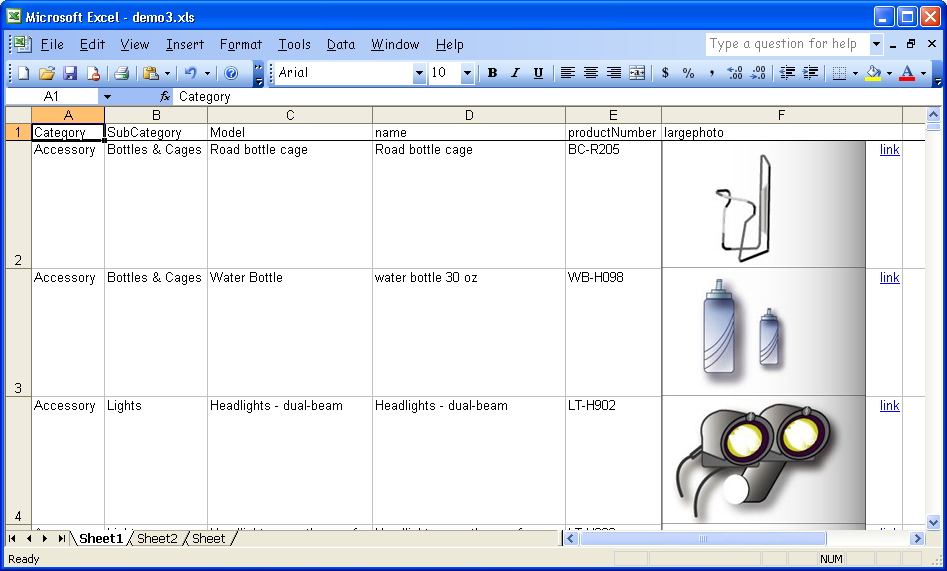The width and height of the screenshot is (947, 571).
Task: Expand the Arial font name dropdown
Action: tap(419, 73)
